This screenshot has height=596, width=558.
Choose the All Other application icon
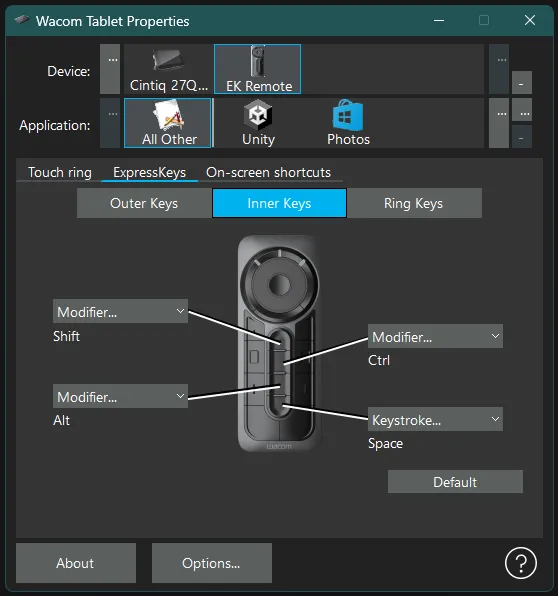pyautogui.click(x=168, y=123)
